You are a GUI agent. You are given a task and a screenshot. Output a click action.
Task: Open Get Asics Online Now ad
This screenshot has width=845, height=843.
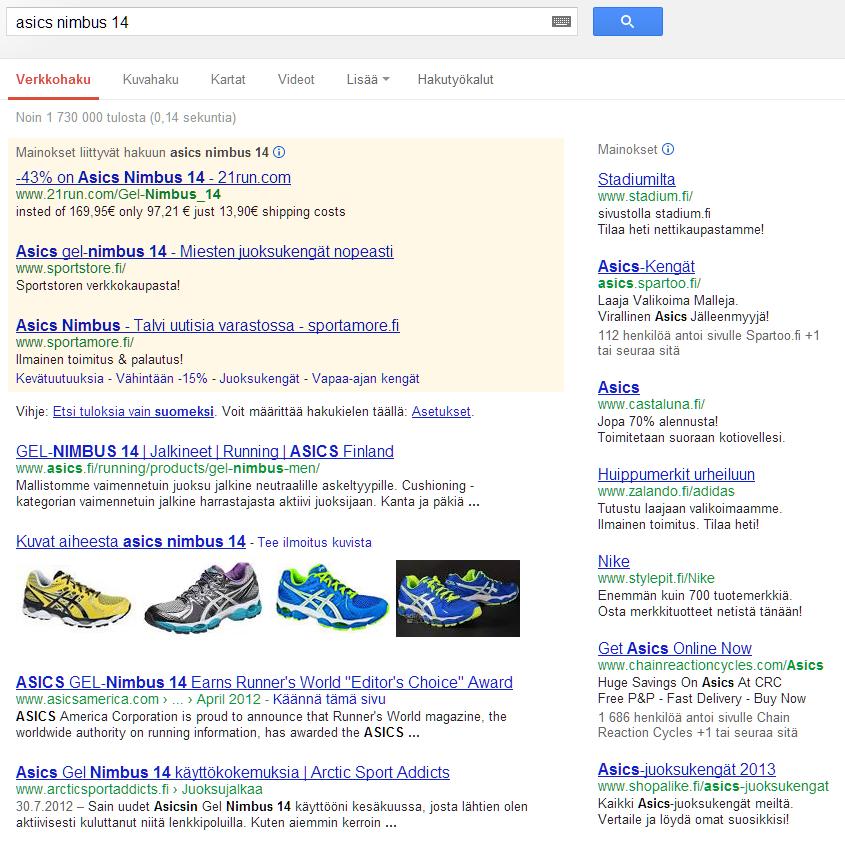(675, 648)
